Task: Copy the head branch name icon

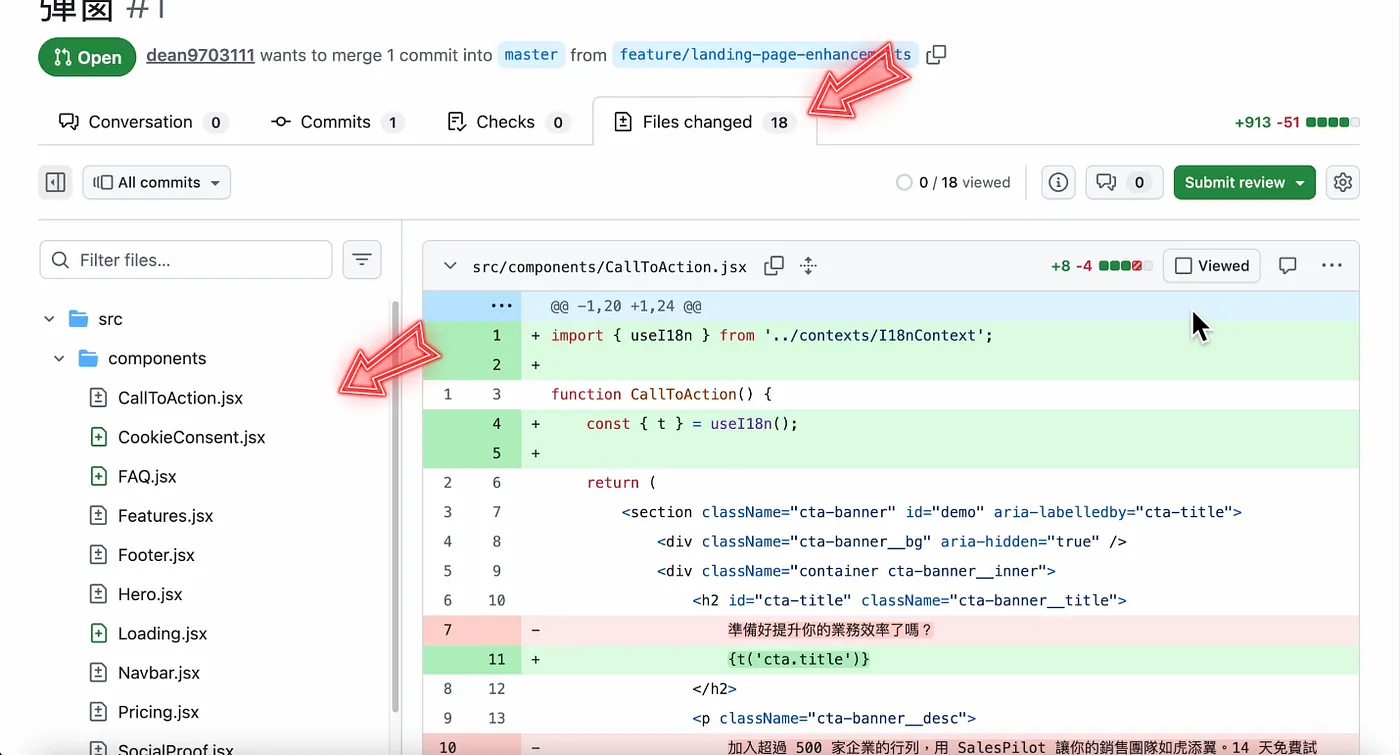Action: click(x=936, y=55)
